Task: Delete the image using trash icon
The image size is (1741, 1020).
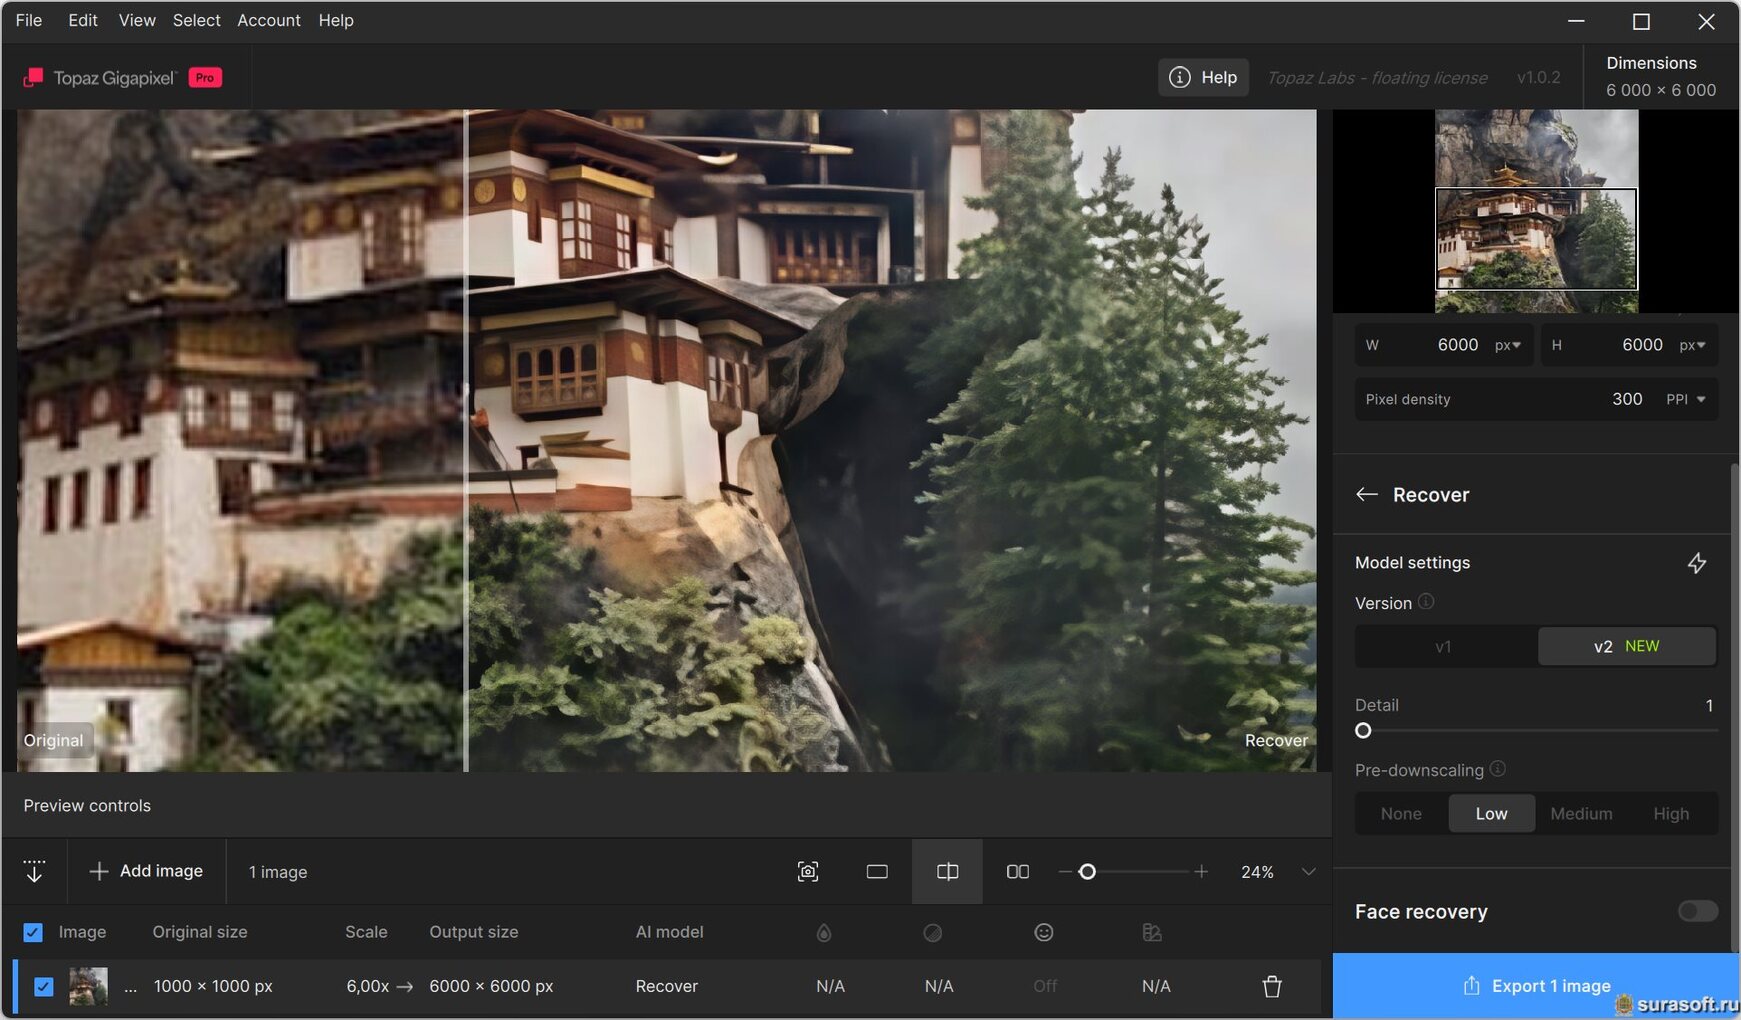Action: [x=1271, y=986]
